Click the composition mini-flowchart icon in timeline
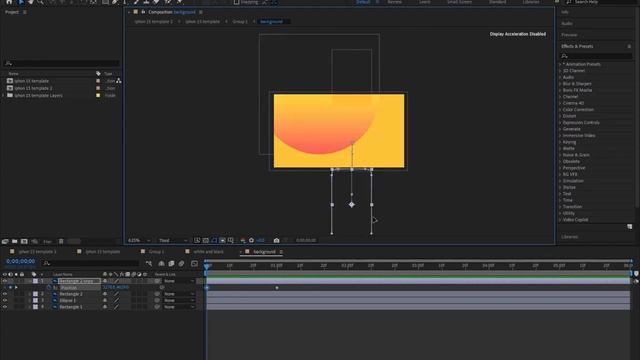 click(149, 264)
